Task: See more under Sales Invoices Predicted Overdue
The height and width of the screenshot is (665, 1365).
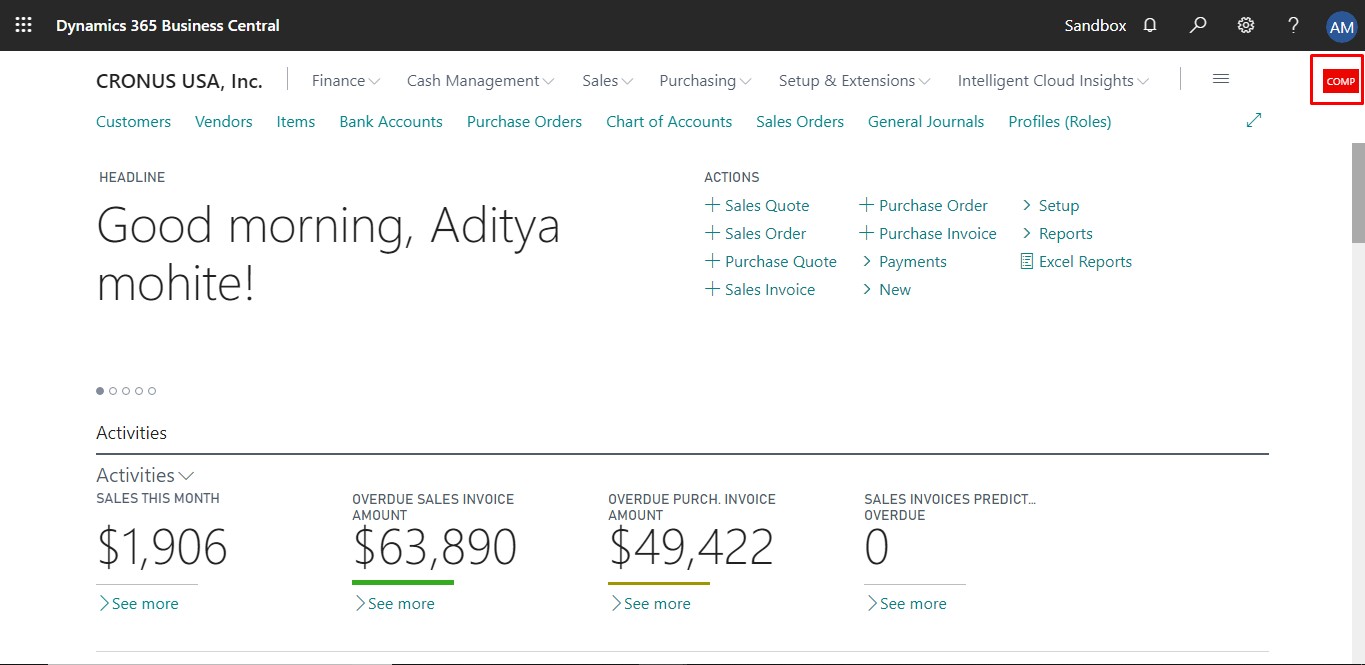Action: (x=906, y=603)
